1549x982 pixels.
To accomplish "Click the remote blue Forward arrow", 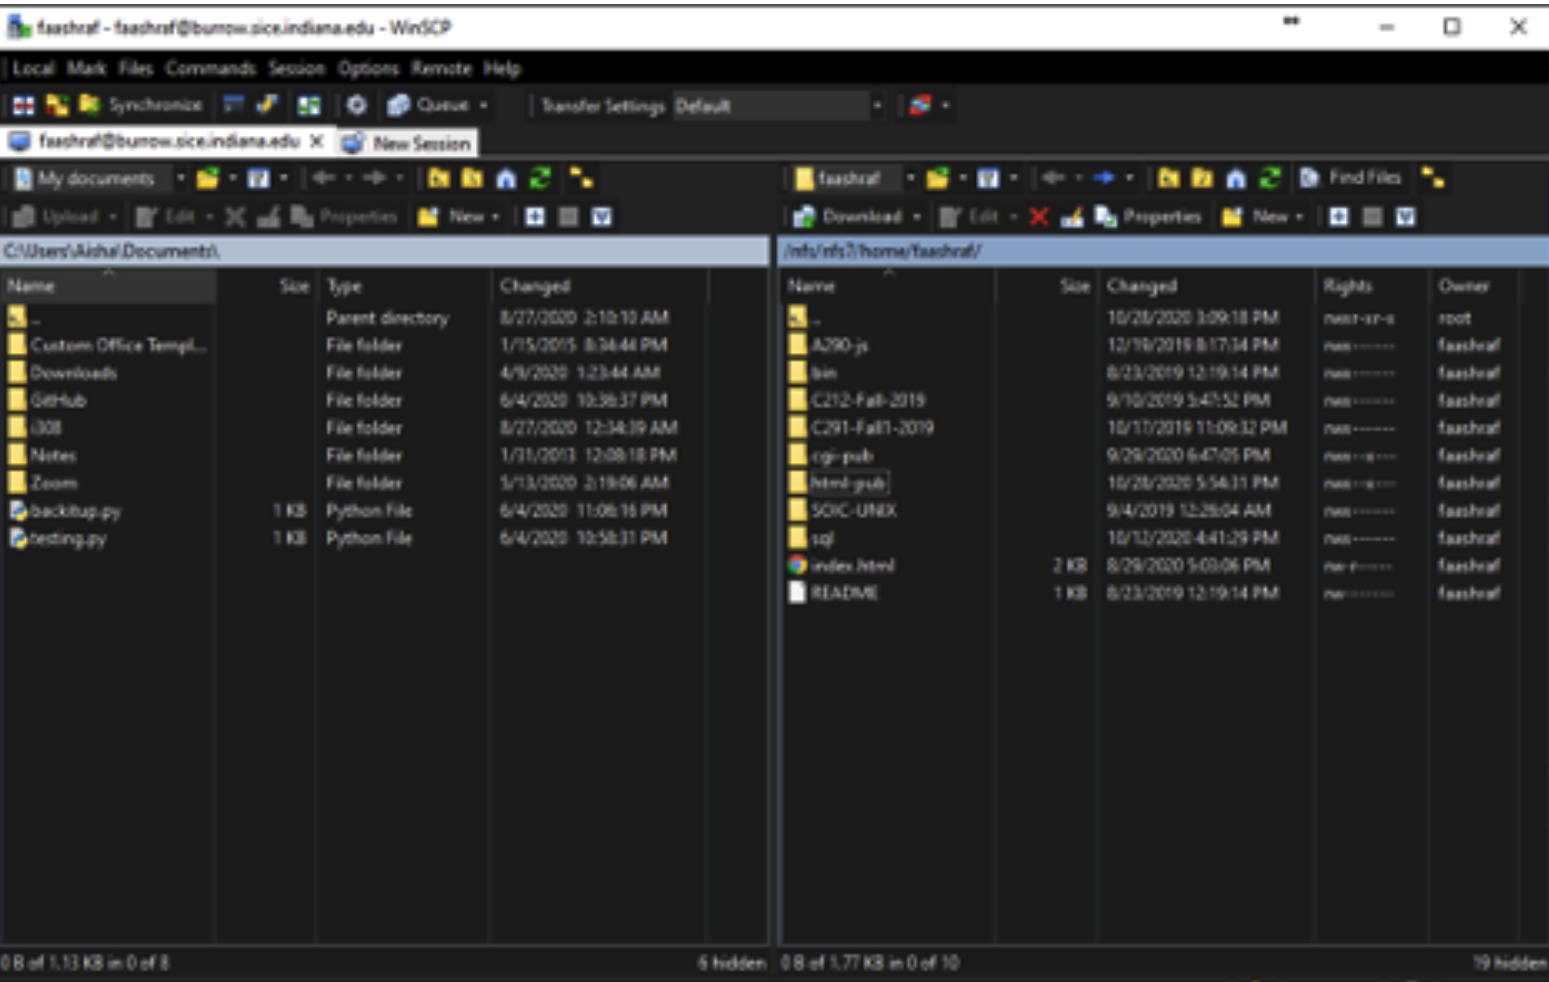I will pos(1104,179).
